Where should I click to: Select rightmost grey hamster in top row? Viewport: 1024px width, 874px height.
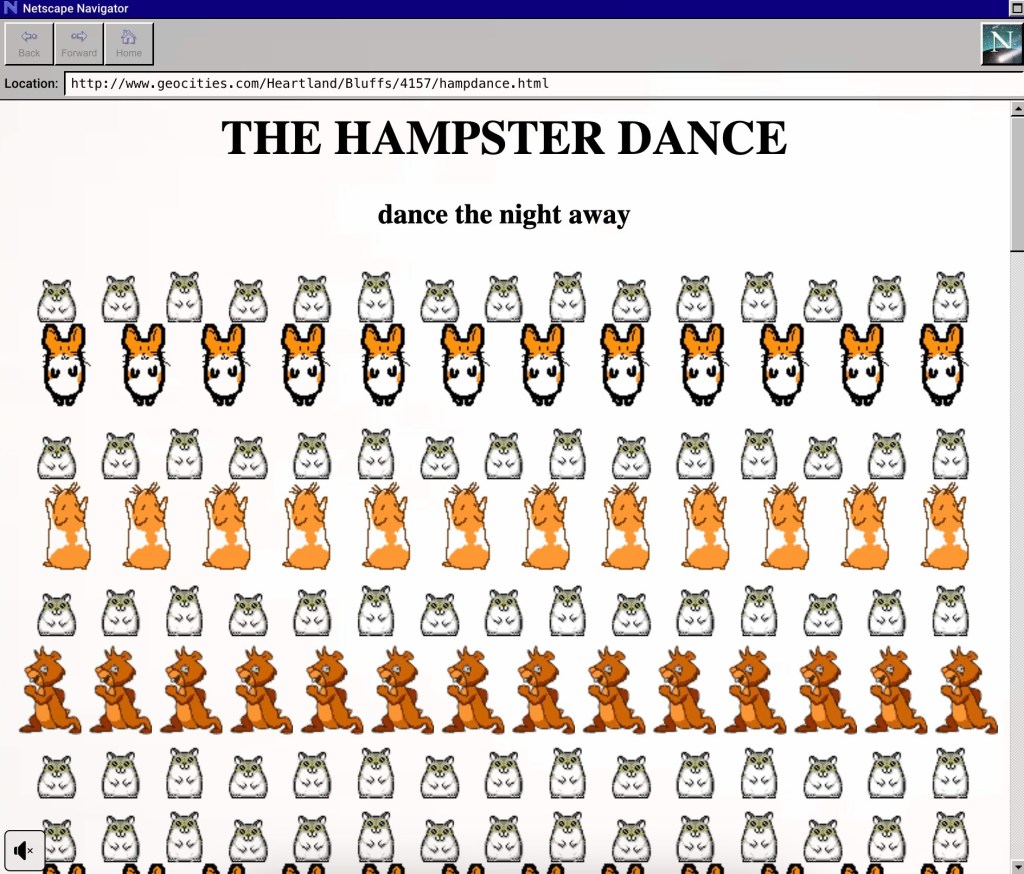(950, 297)
